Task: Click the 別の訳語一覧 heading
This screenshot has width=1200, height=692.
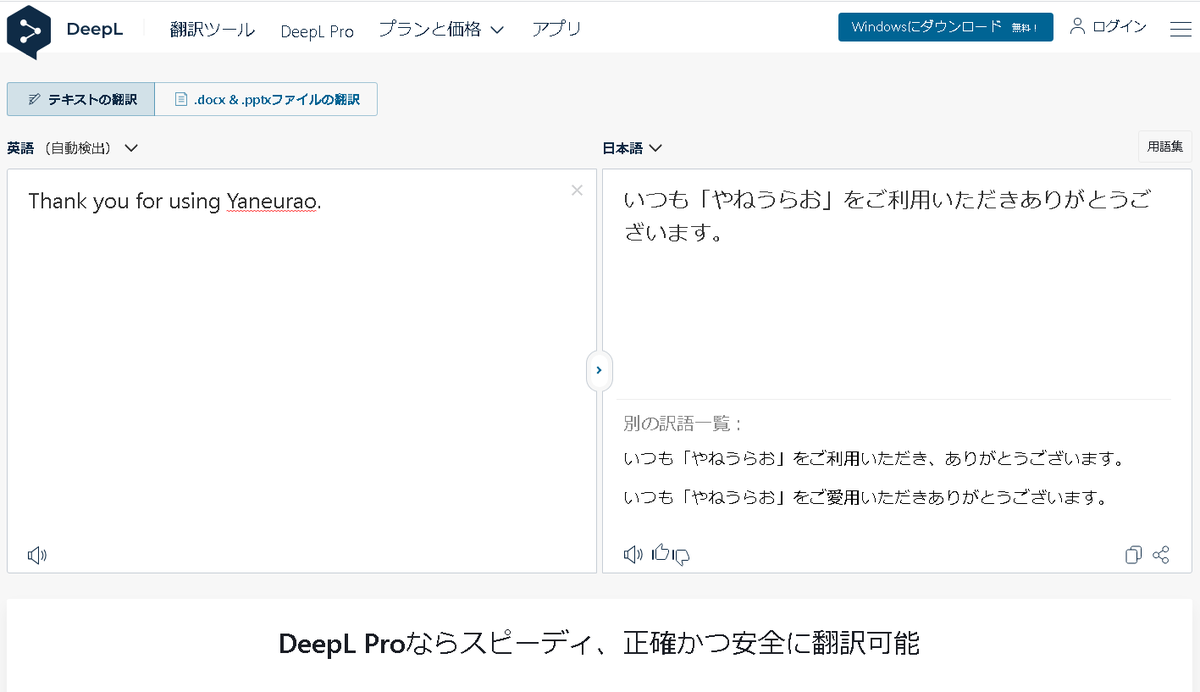Action: [x=683, y=423]
